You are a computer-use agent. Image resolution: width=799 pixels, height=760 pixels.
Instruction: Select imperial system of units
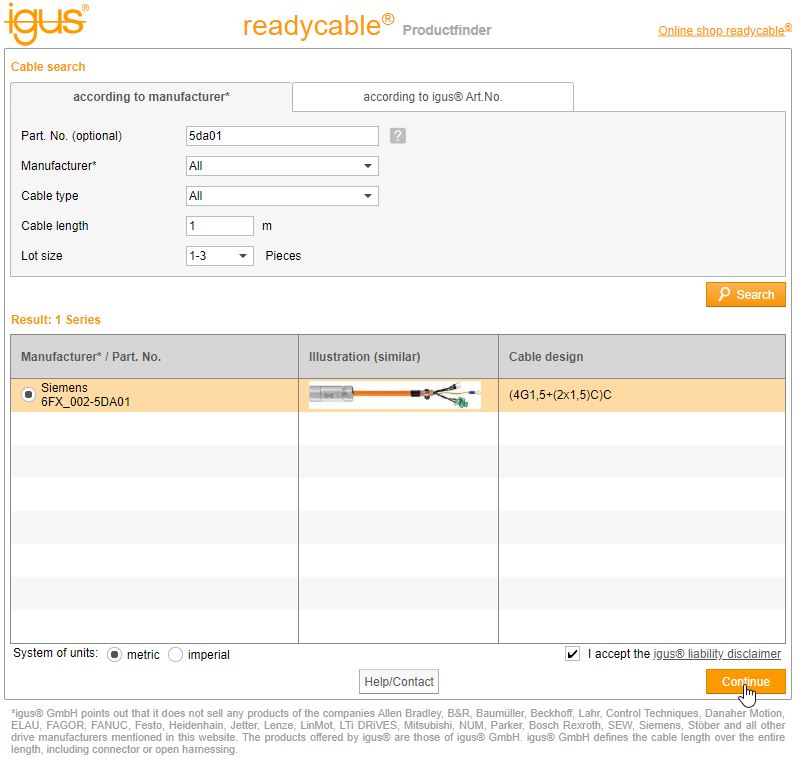[x=176, y=654]
